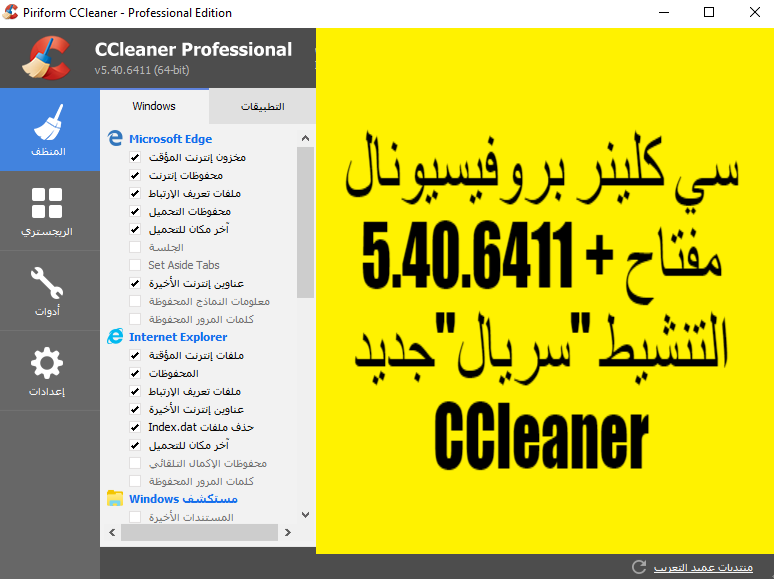
Task: Click the مستكشف Windows section heading
Action: pos(183,499)
